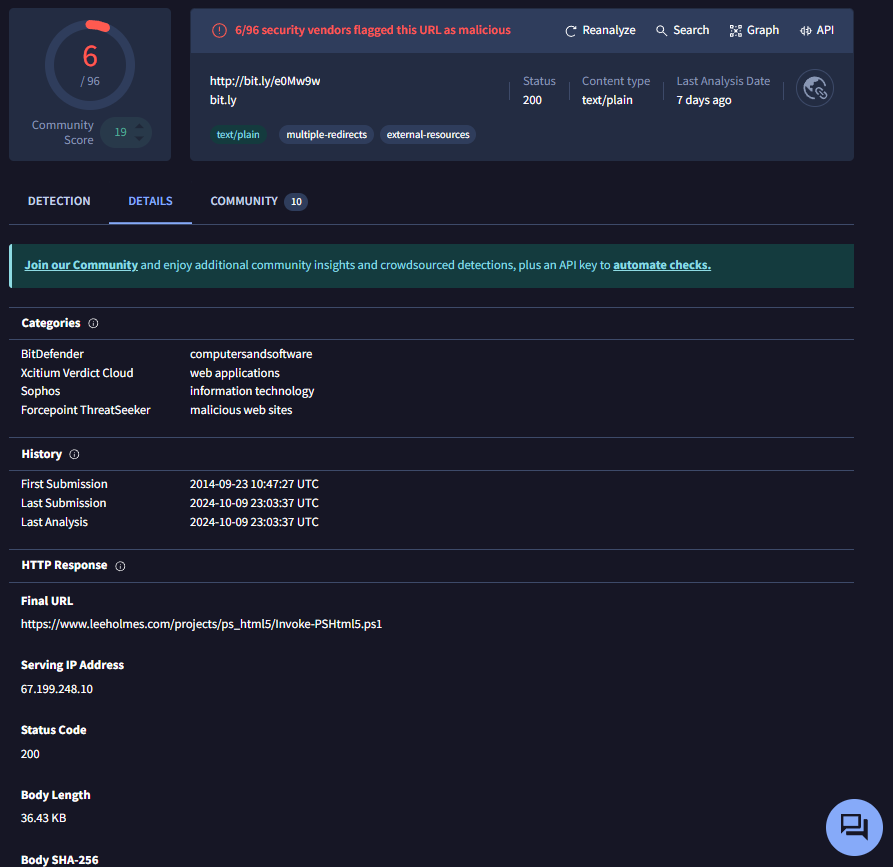Click the COMMUNITY count badge 10
Screen dimensions: 893x867
(x=296, y=202)
